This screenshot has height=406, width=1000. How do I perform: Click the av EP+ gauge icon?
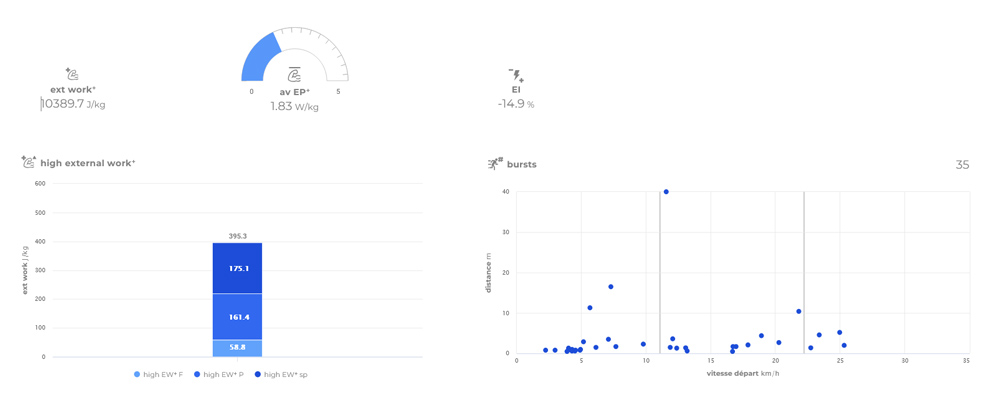click(295, 75)
